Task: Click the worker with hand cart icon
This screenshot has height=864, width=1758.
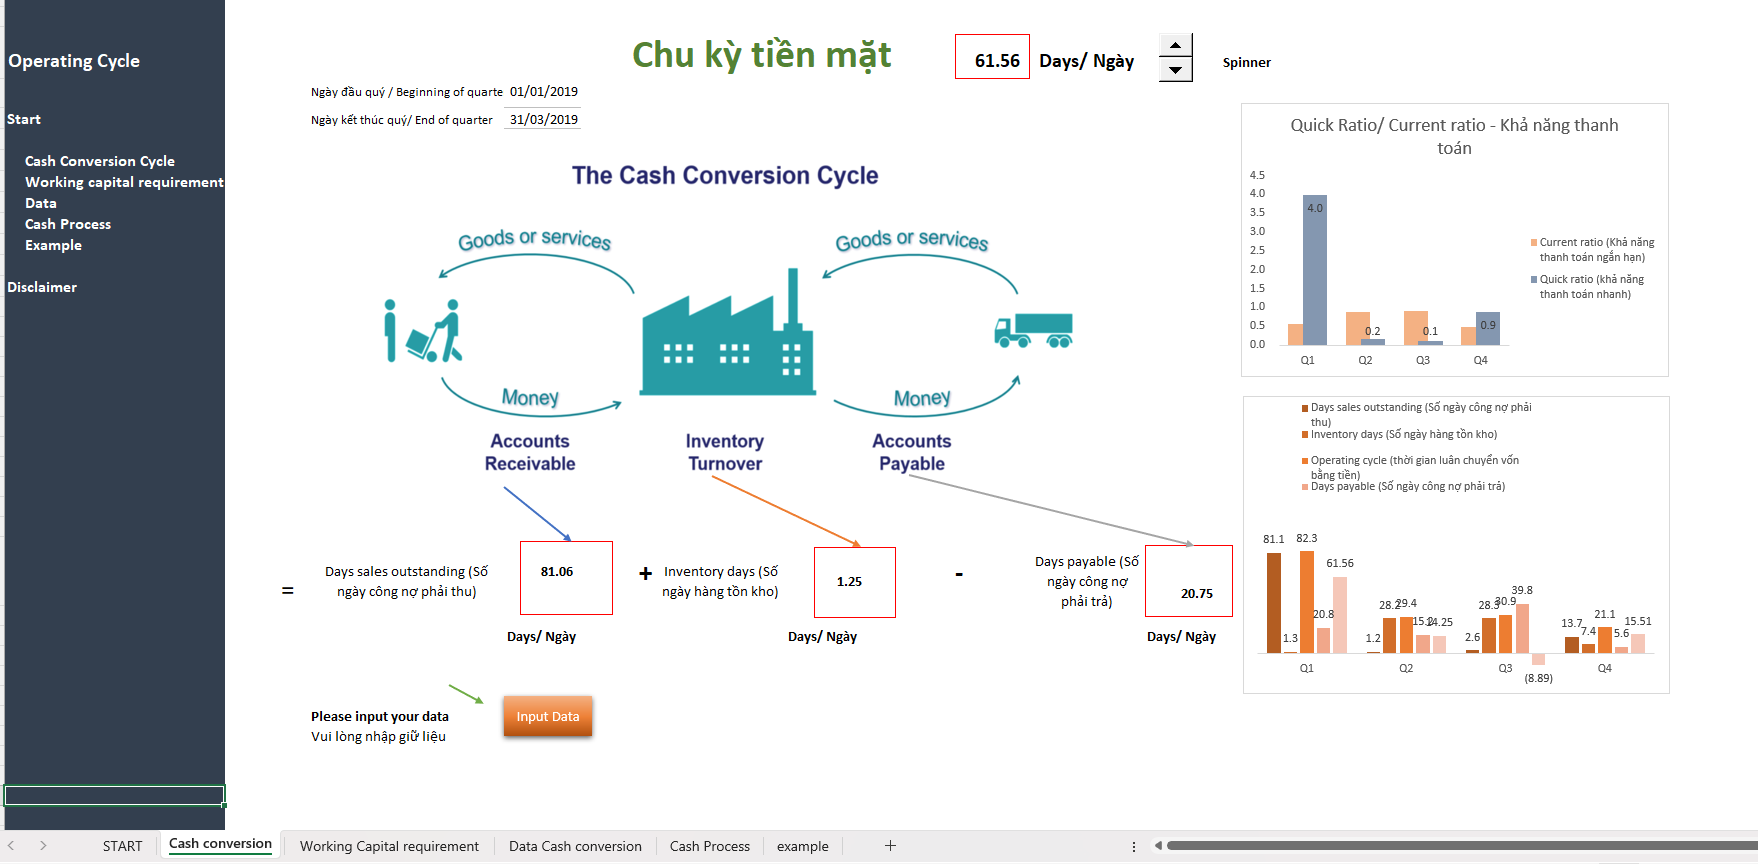Action: pyautogui.click(x=423, y=331)
